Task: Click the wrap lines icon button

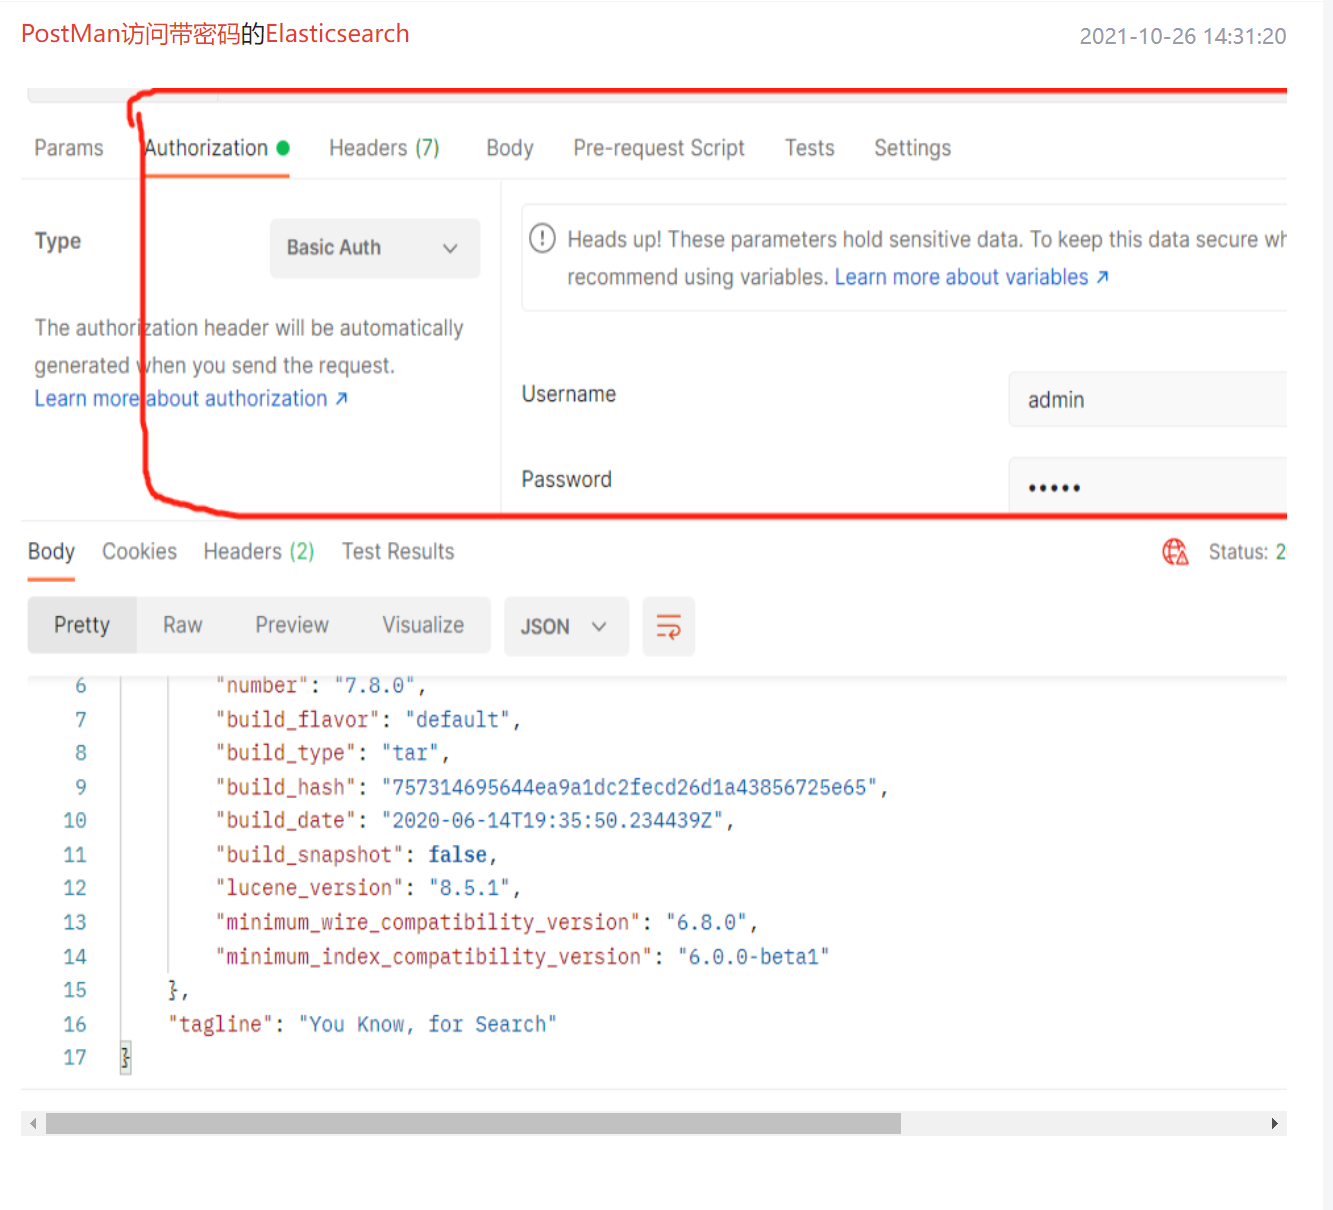Action: coord(668,627)
